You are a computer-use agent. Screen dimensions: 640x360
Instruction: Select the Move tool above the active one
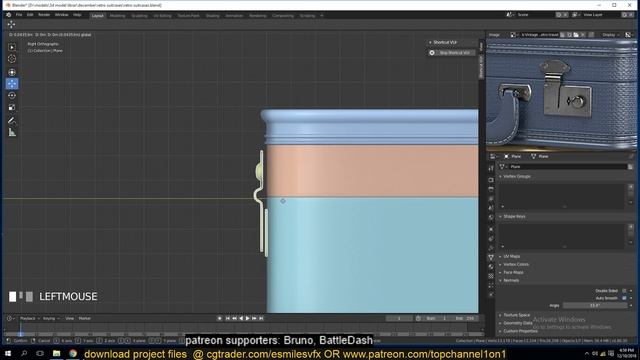coord(12,72)
